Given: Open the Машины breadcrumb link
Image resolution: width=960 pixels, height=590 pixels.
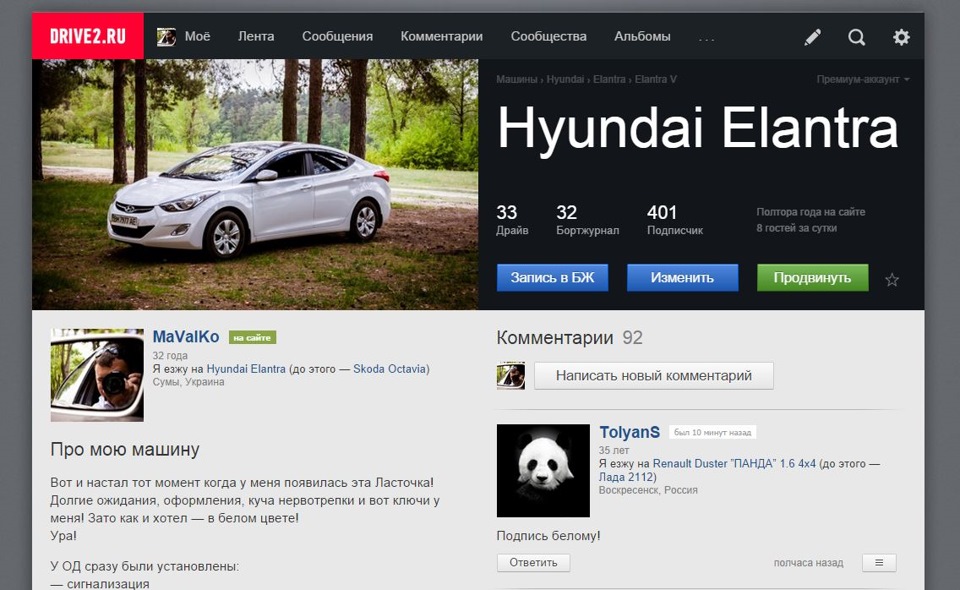Looking at the screenshot, I should 516,79.
